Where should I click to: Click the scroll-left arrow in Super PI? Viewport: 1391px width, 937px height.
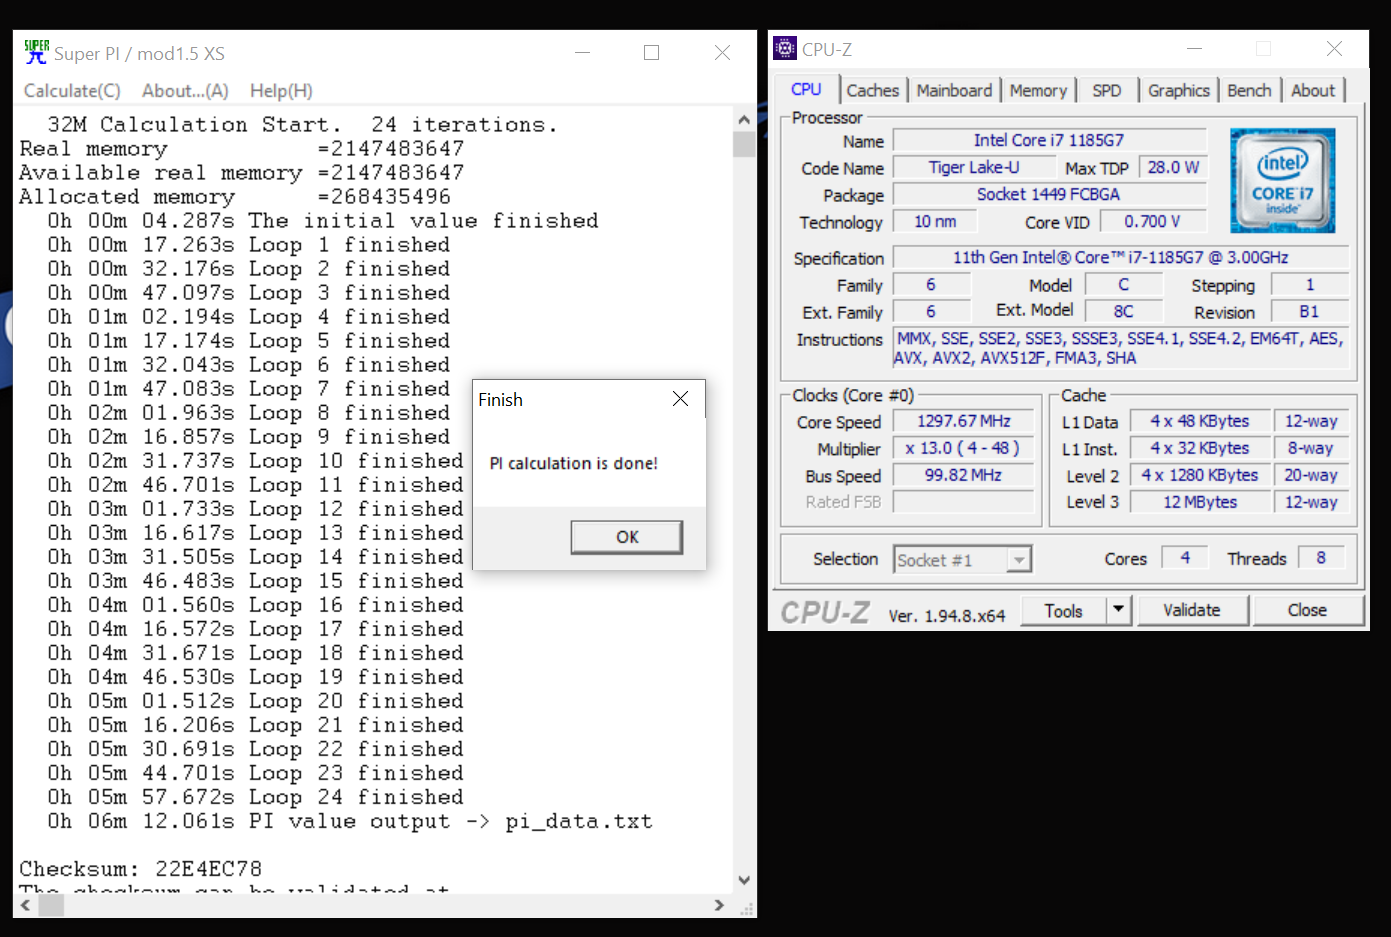pyautogui.click(x=25, y=905)
